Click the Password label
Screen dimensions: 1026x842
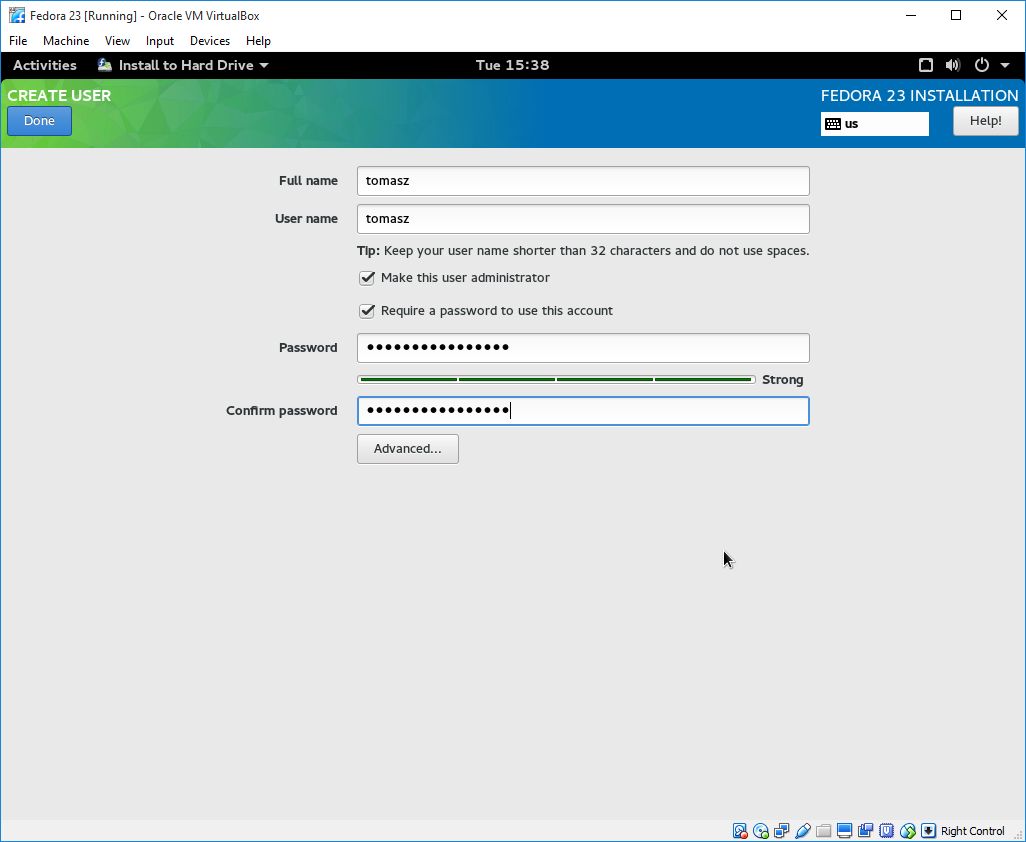308,347
